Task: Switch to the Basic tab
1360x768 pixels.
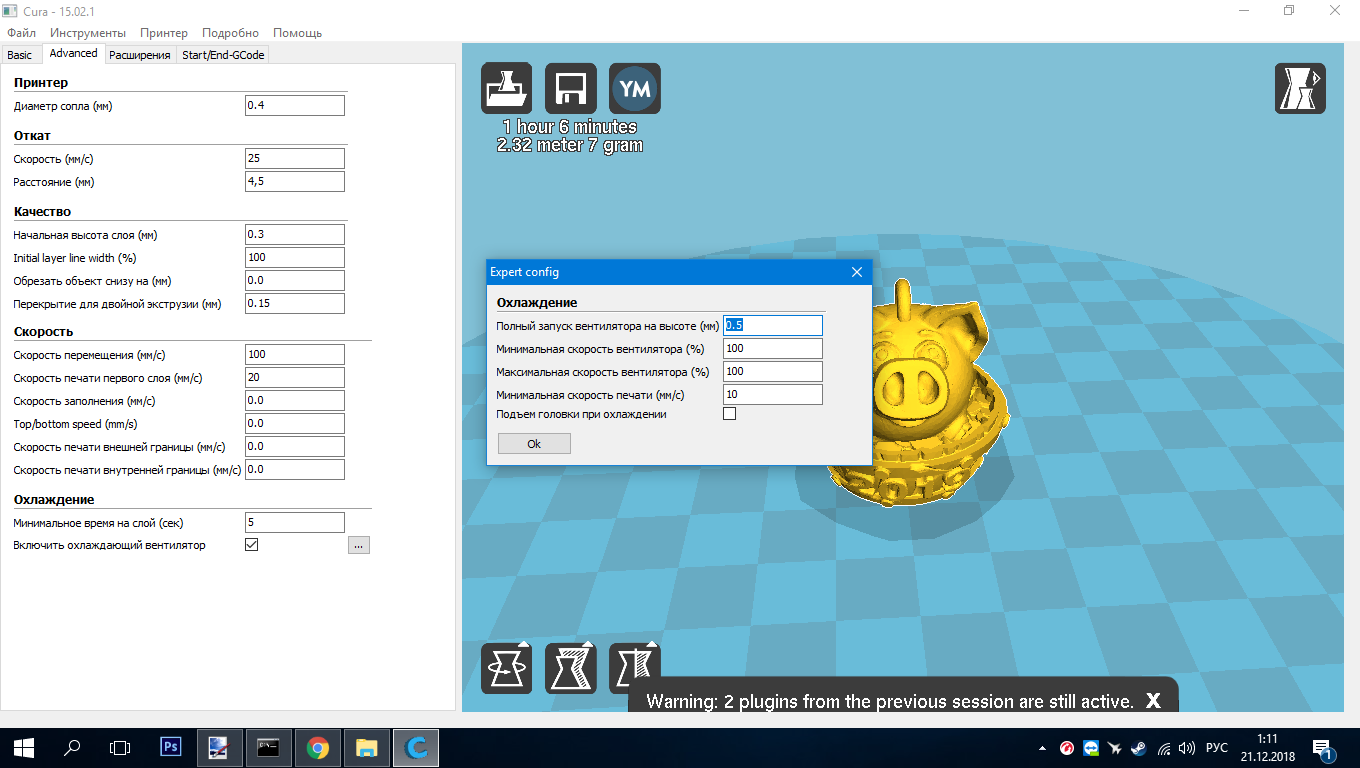Action: point(20,55)
